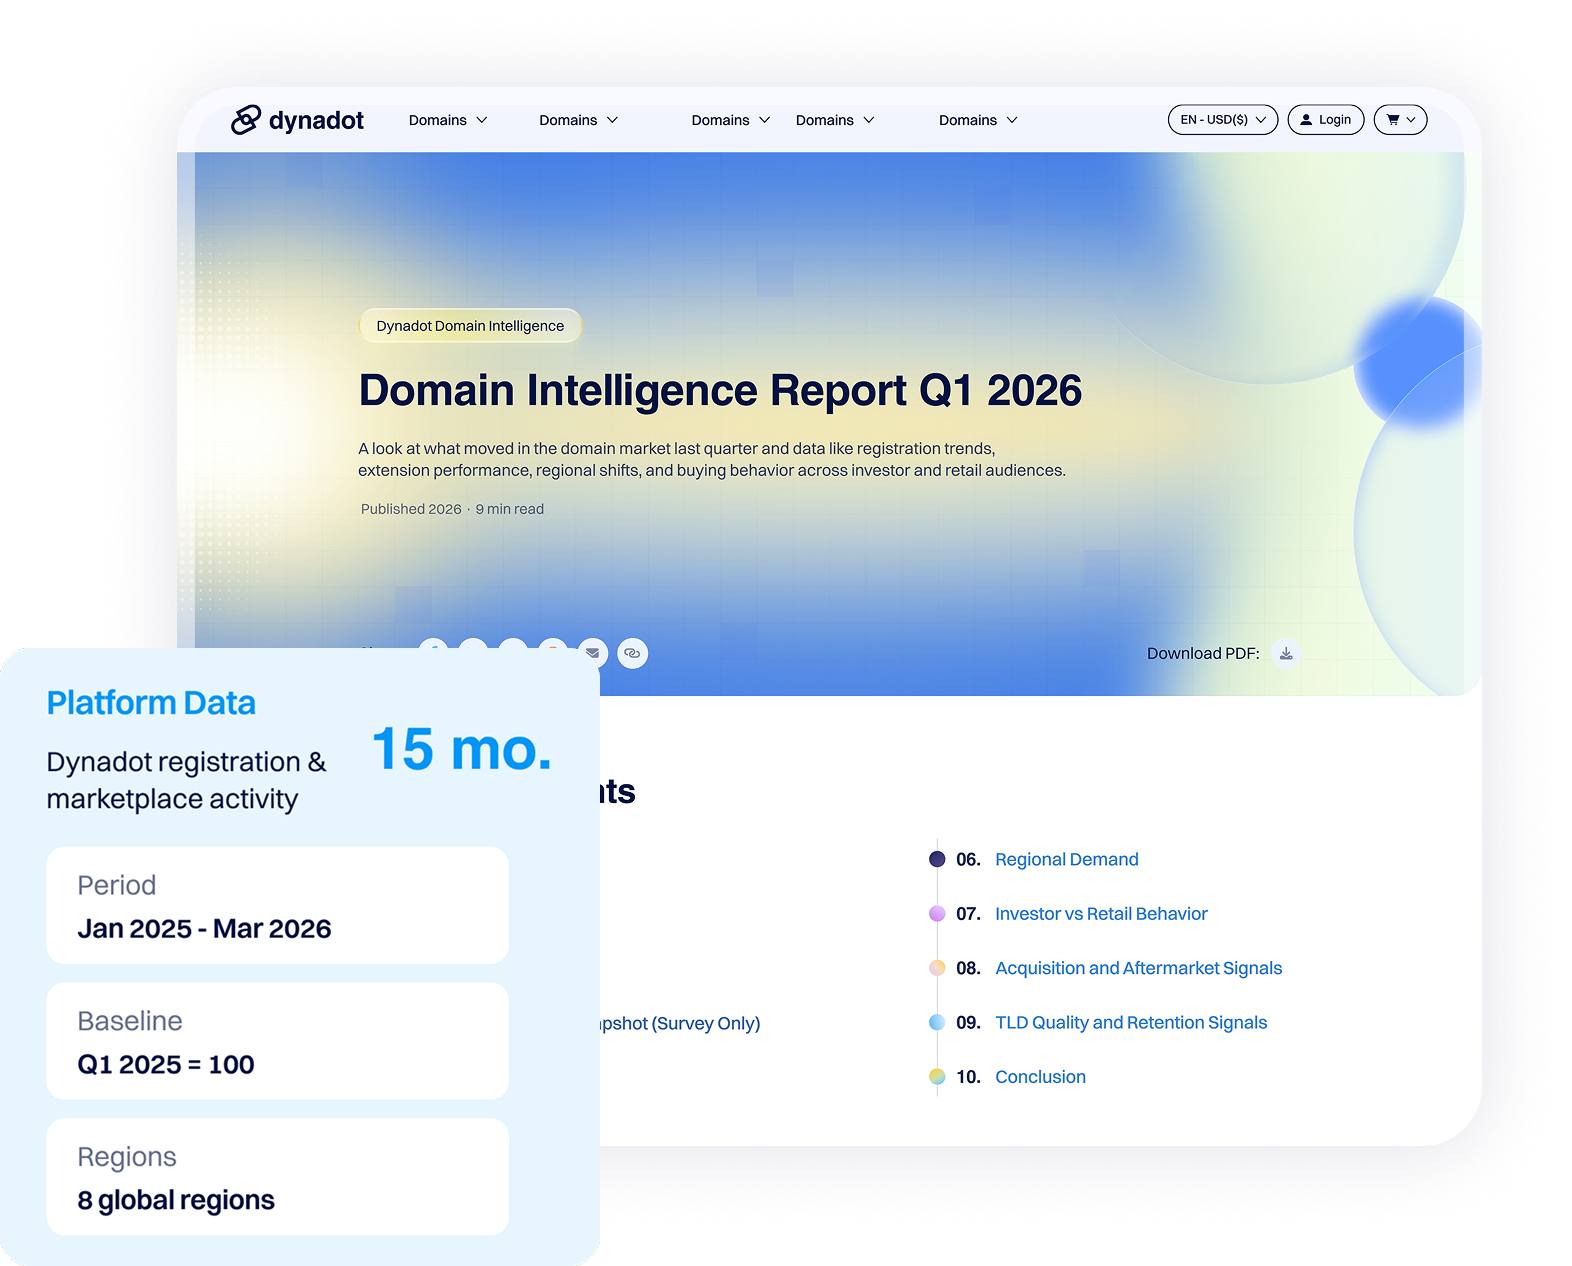Screen dimensions: 1572x1266
Task: Click the "Download PDF:" label
Action: 1203,653
